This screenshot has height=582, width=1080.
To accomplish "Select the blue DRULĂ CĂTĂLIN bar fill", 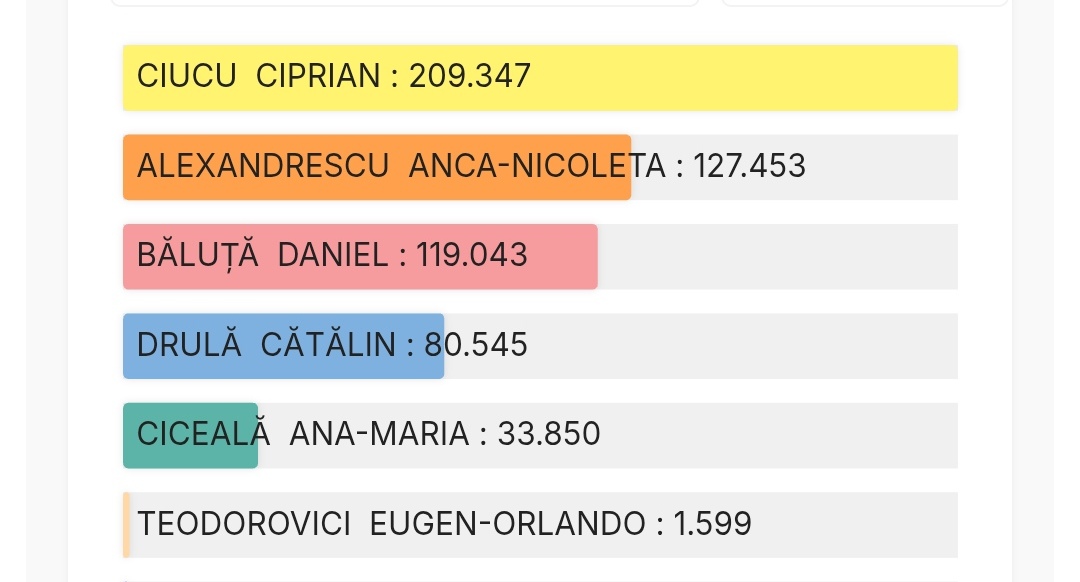I will point(283,346).
